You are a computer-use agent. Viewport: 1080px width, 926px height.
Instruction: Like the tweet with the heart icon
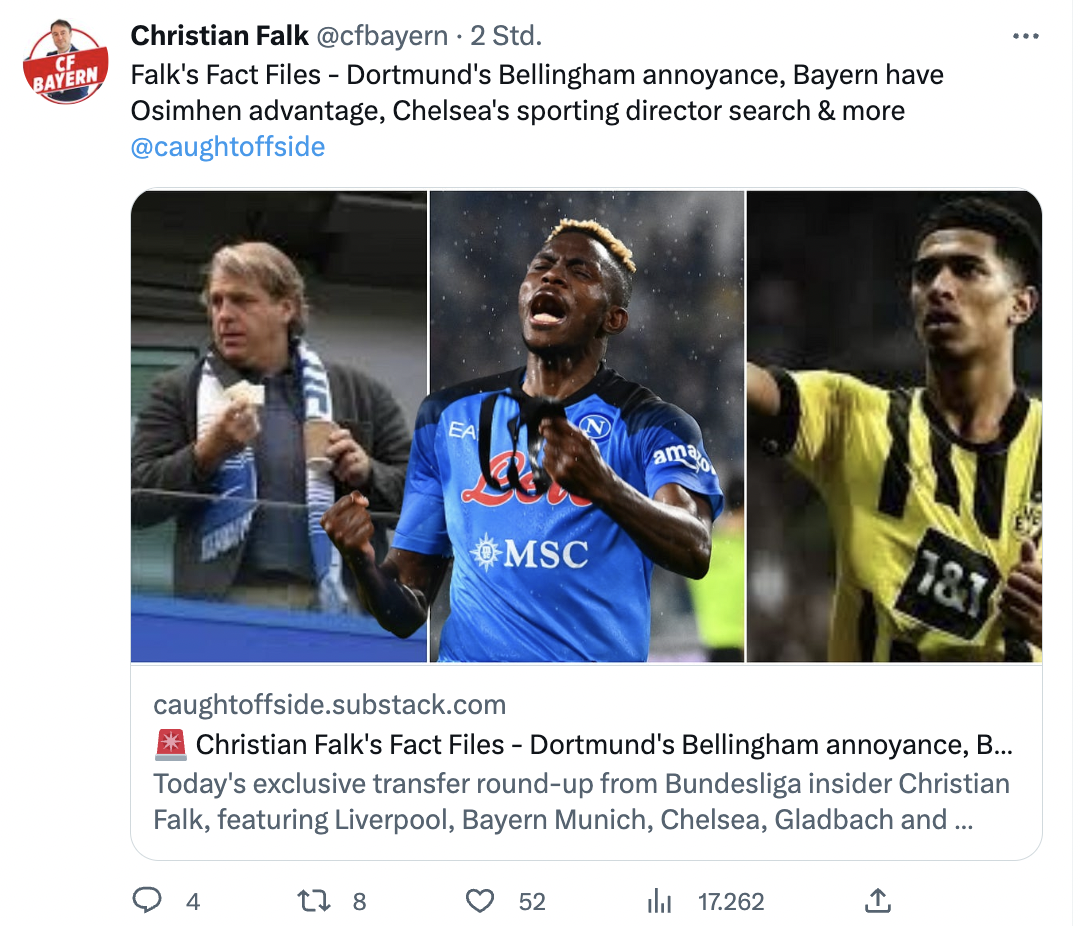481,901
